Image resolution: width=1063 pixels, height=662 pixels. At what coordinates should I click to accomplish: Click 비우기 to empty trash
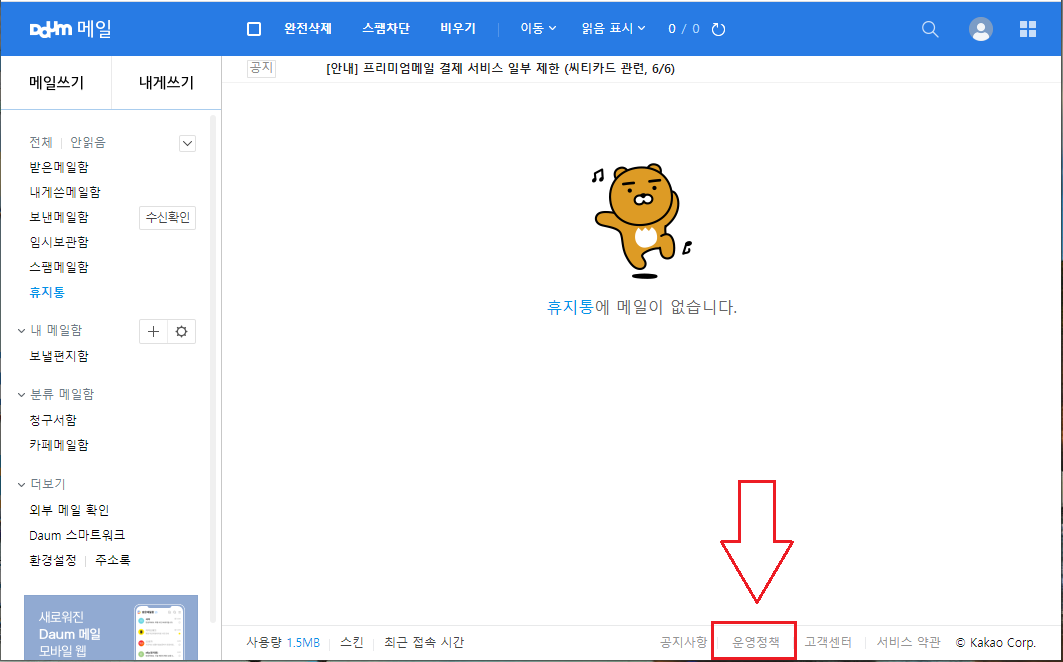458,28
